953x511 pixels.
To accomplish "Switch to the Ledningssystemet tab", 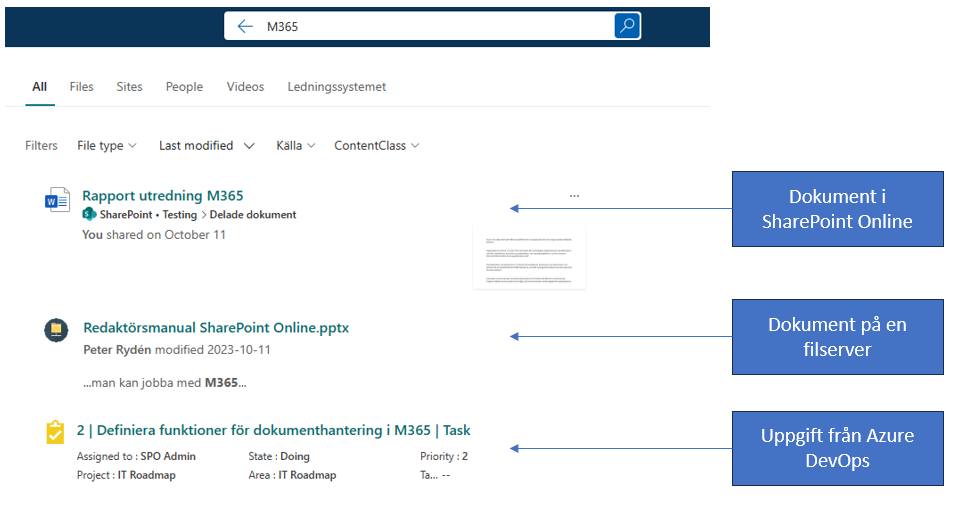I will (337, 87).
